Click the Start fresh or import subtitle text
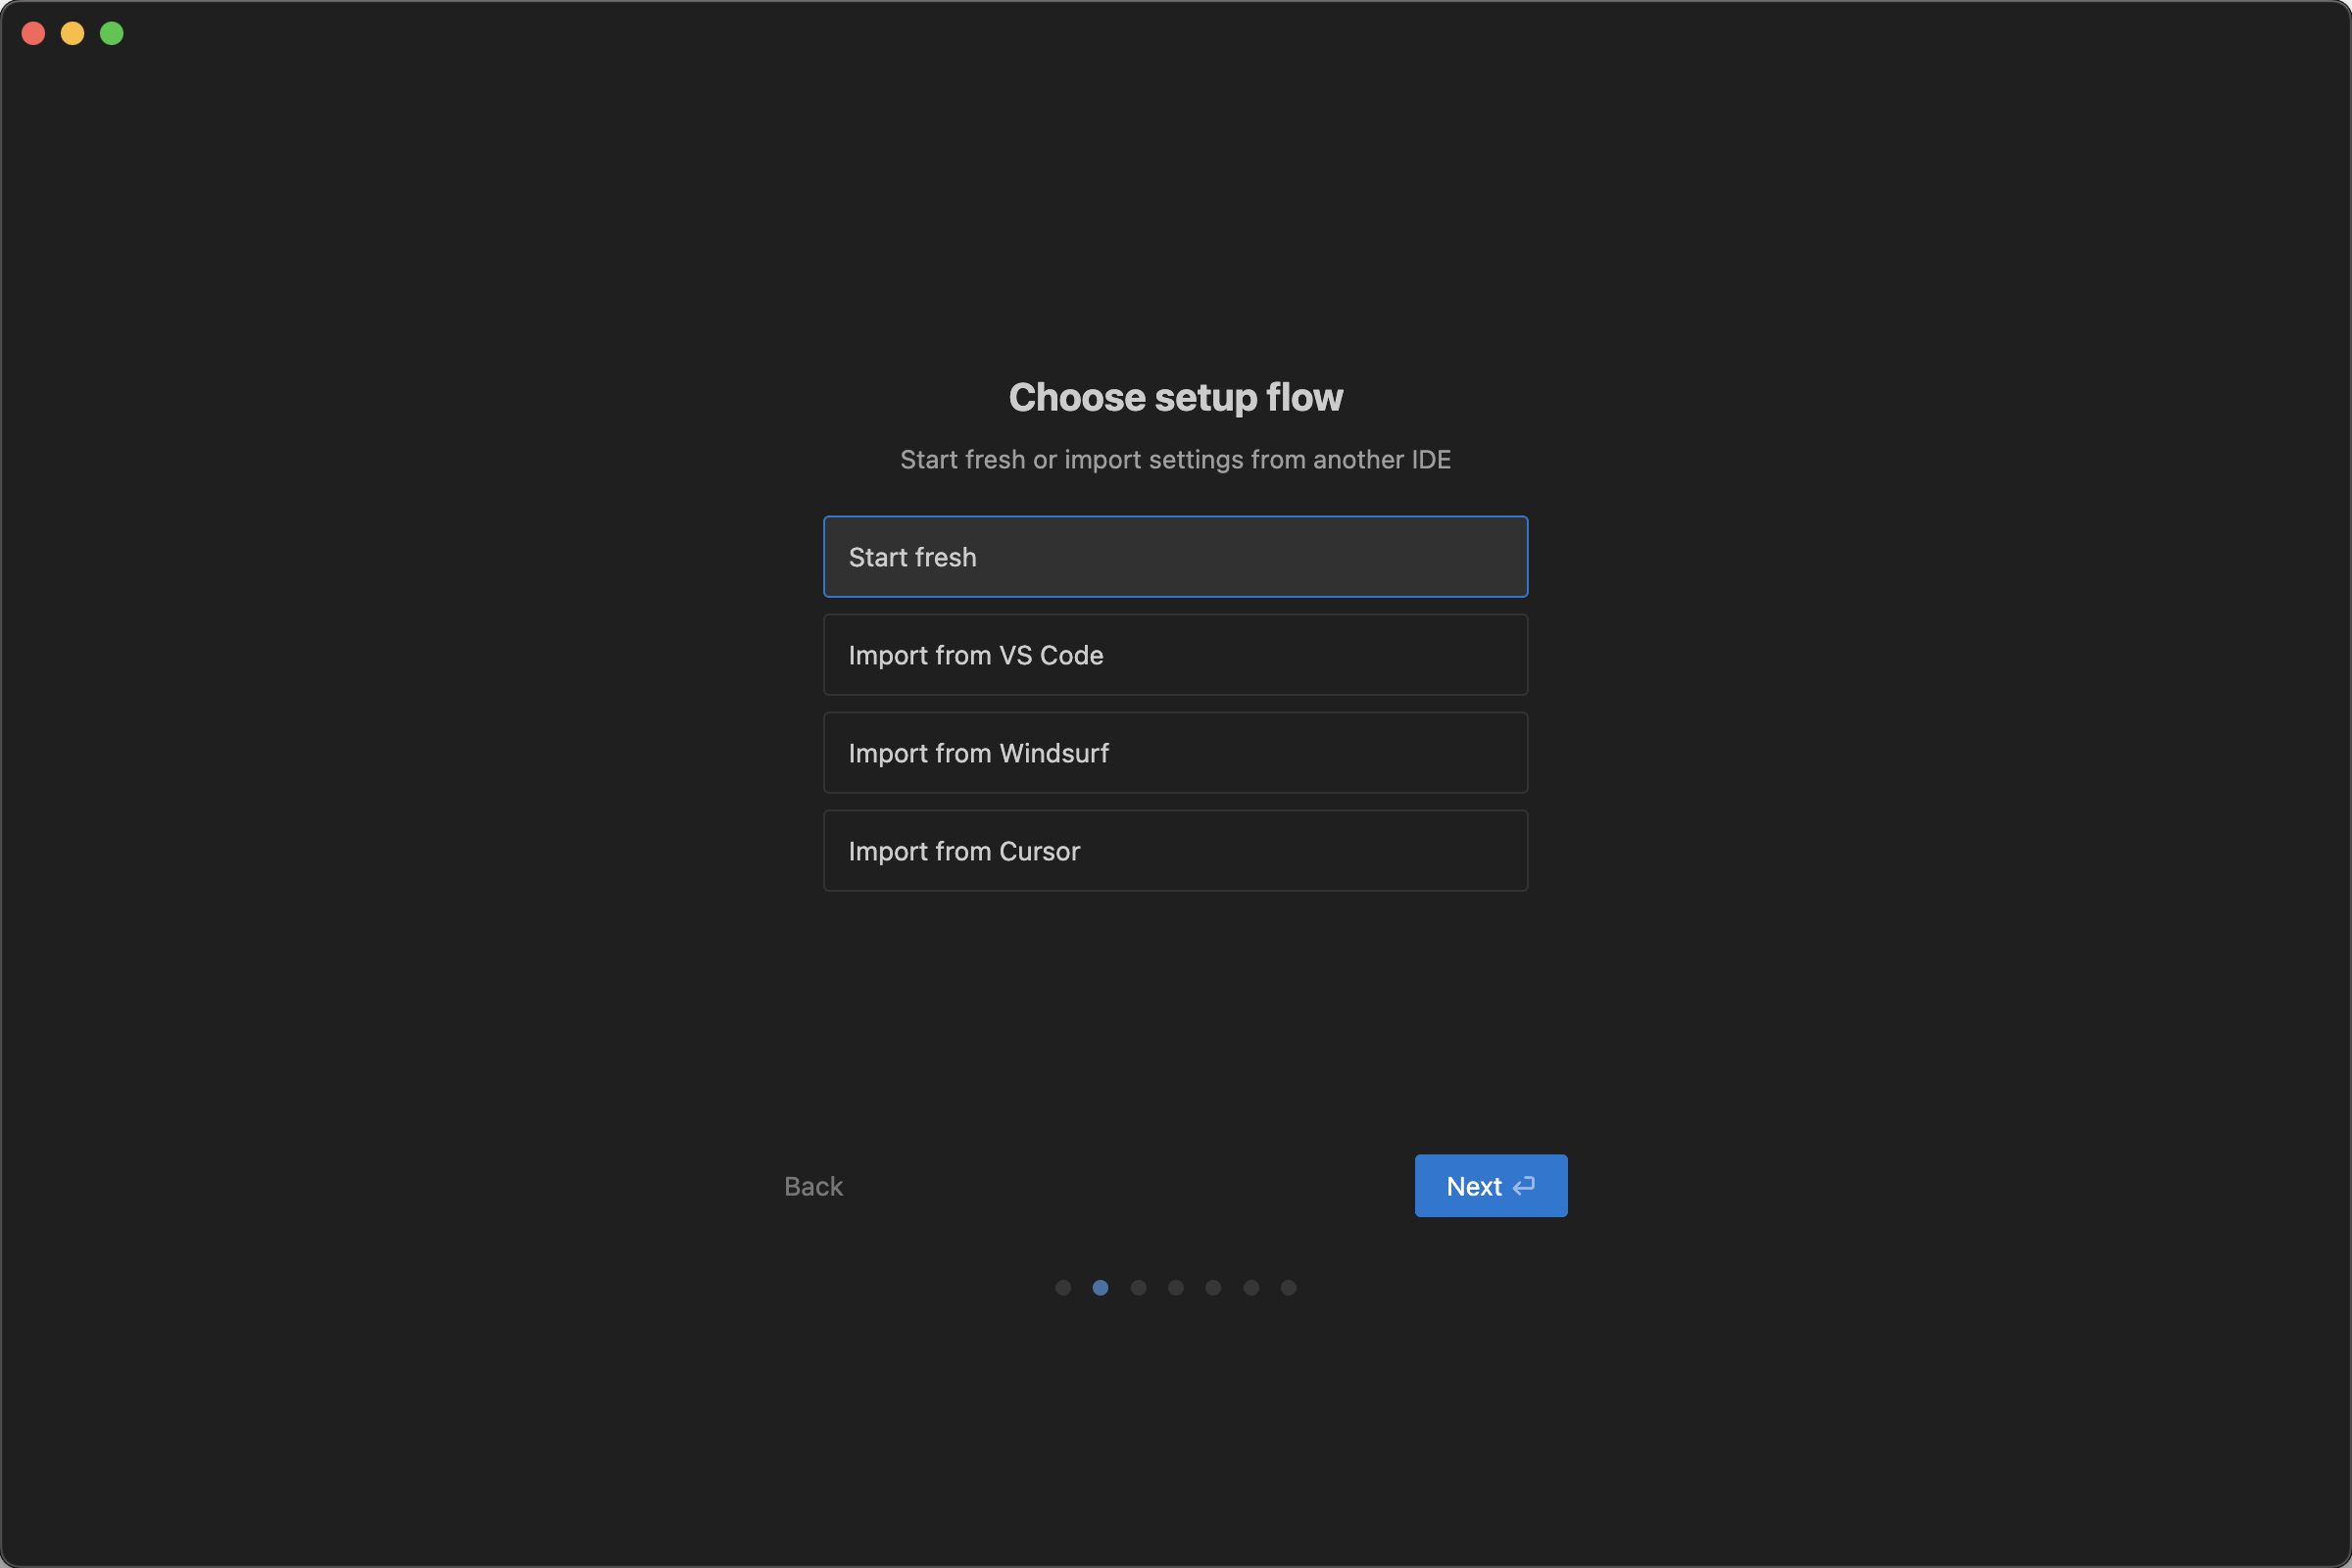Screen dimensions: 2352x1568 click(x=1175, y=459)
